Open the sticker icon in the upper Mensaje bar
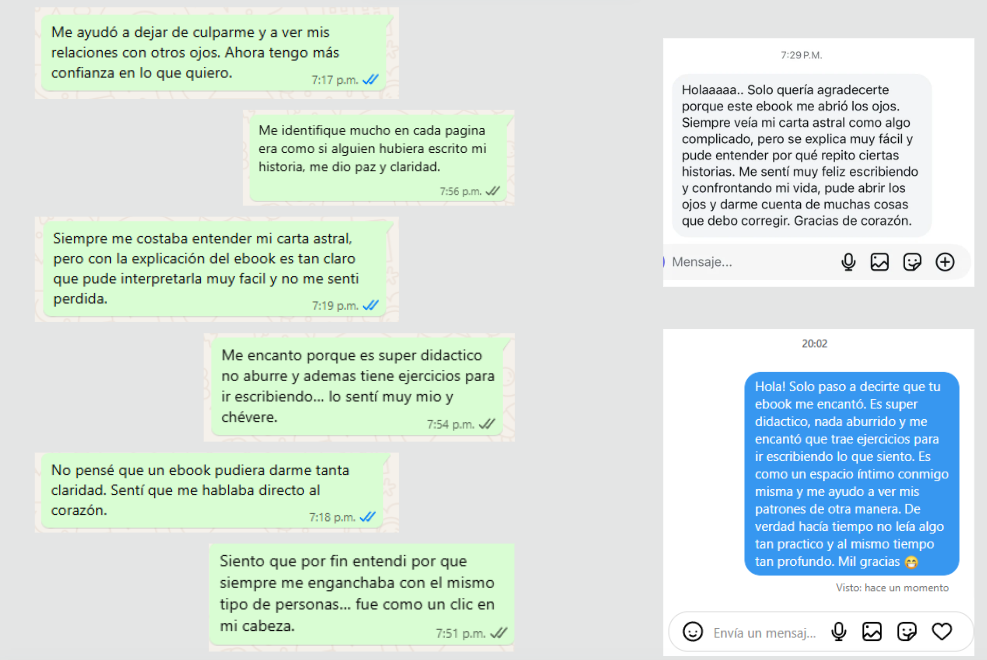Image resolution: width=987 pixels, height=660 pixels. [912, 262]
